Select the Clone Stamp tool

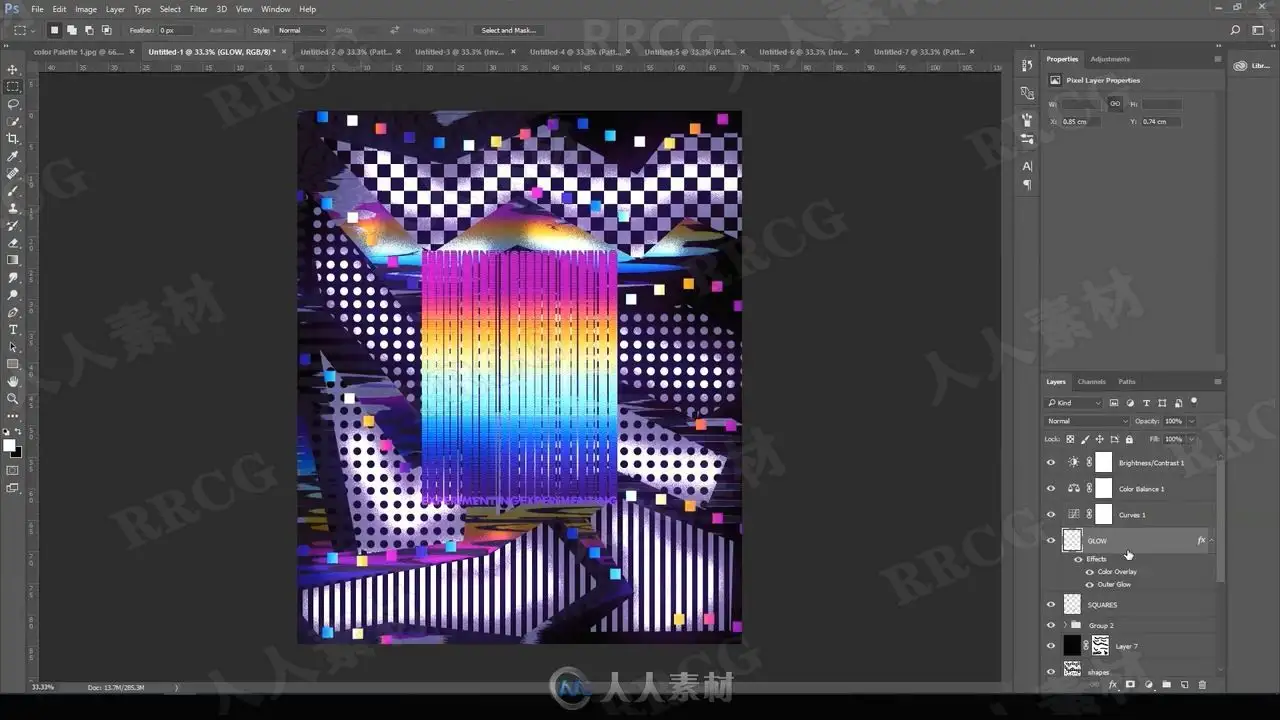13,208
